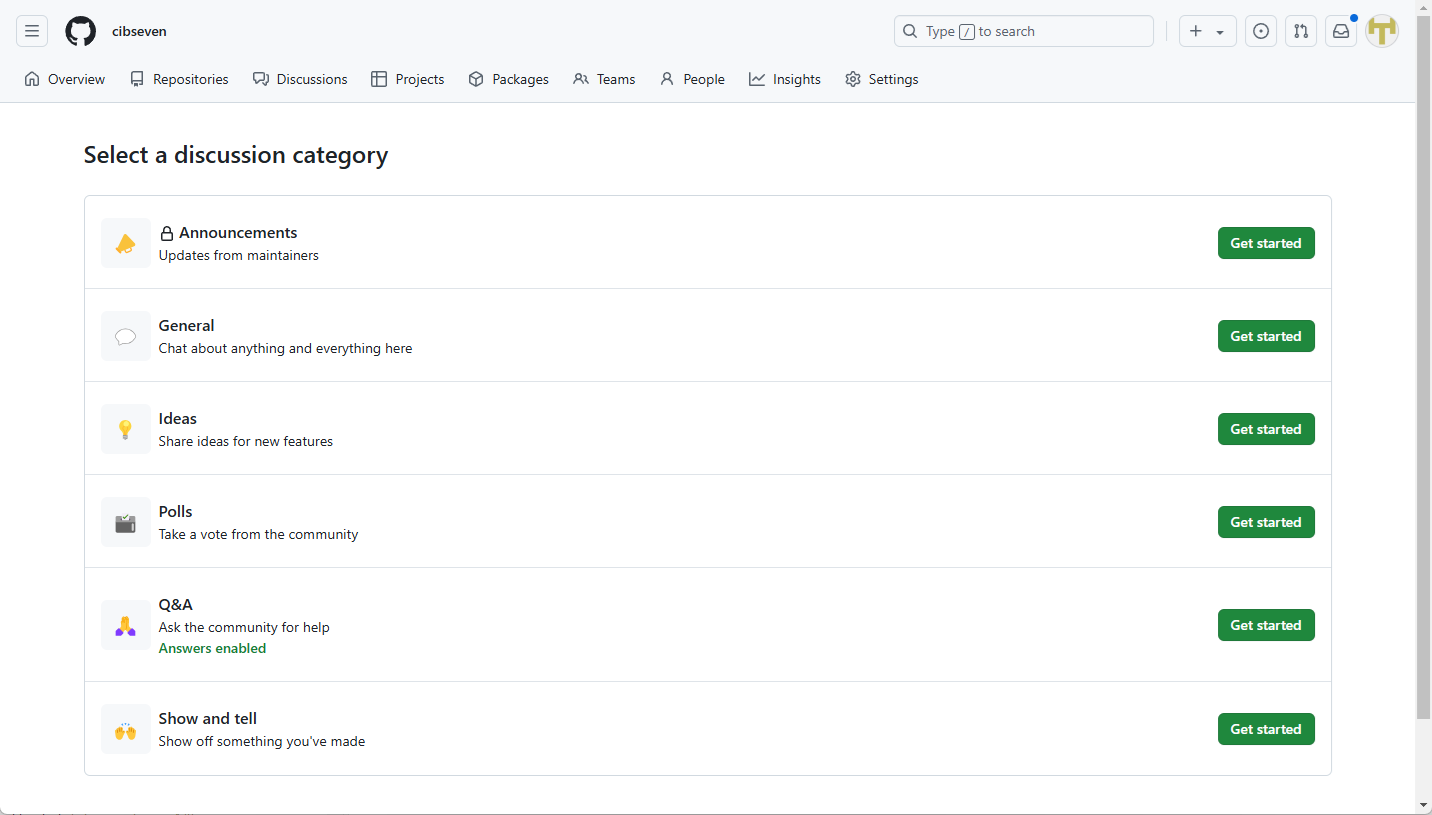Image resolution: width=1432 pixels, height=815 pixels.
Task: Get started with an Announcements discussion
Action: 1266,242
